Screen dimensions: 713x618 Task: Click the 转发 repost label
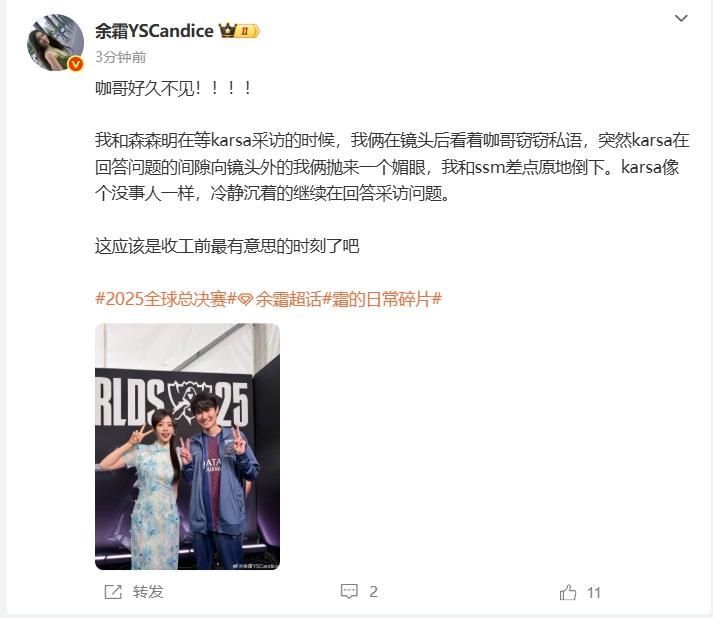[x=148, y=592]
